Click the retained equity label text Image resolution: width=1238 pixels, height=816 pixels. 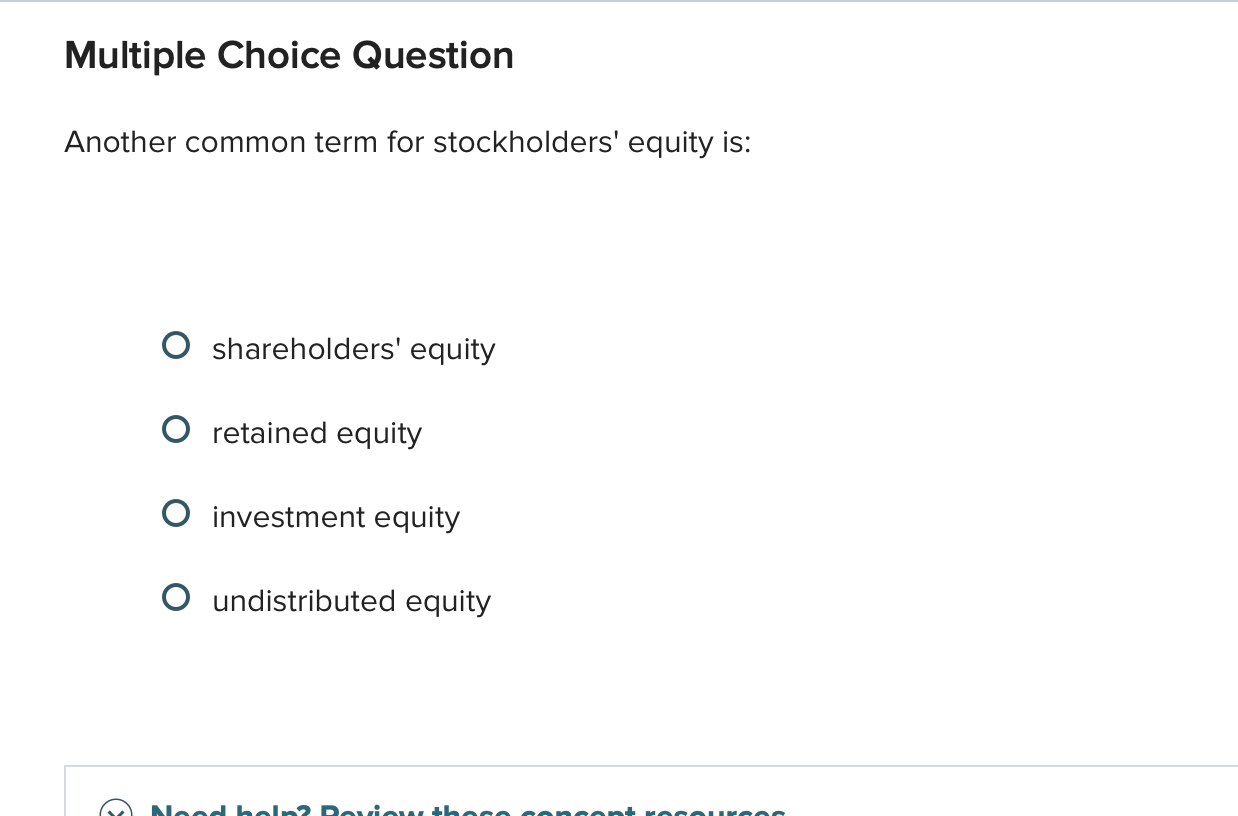coord(316,432)
